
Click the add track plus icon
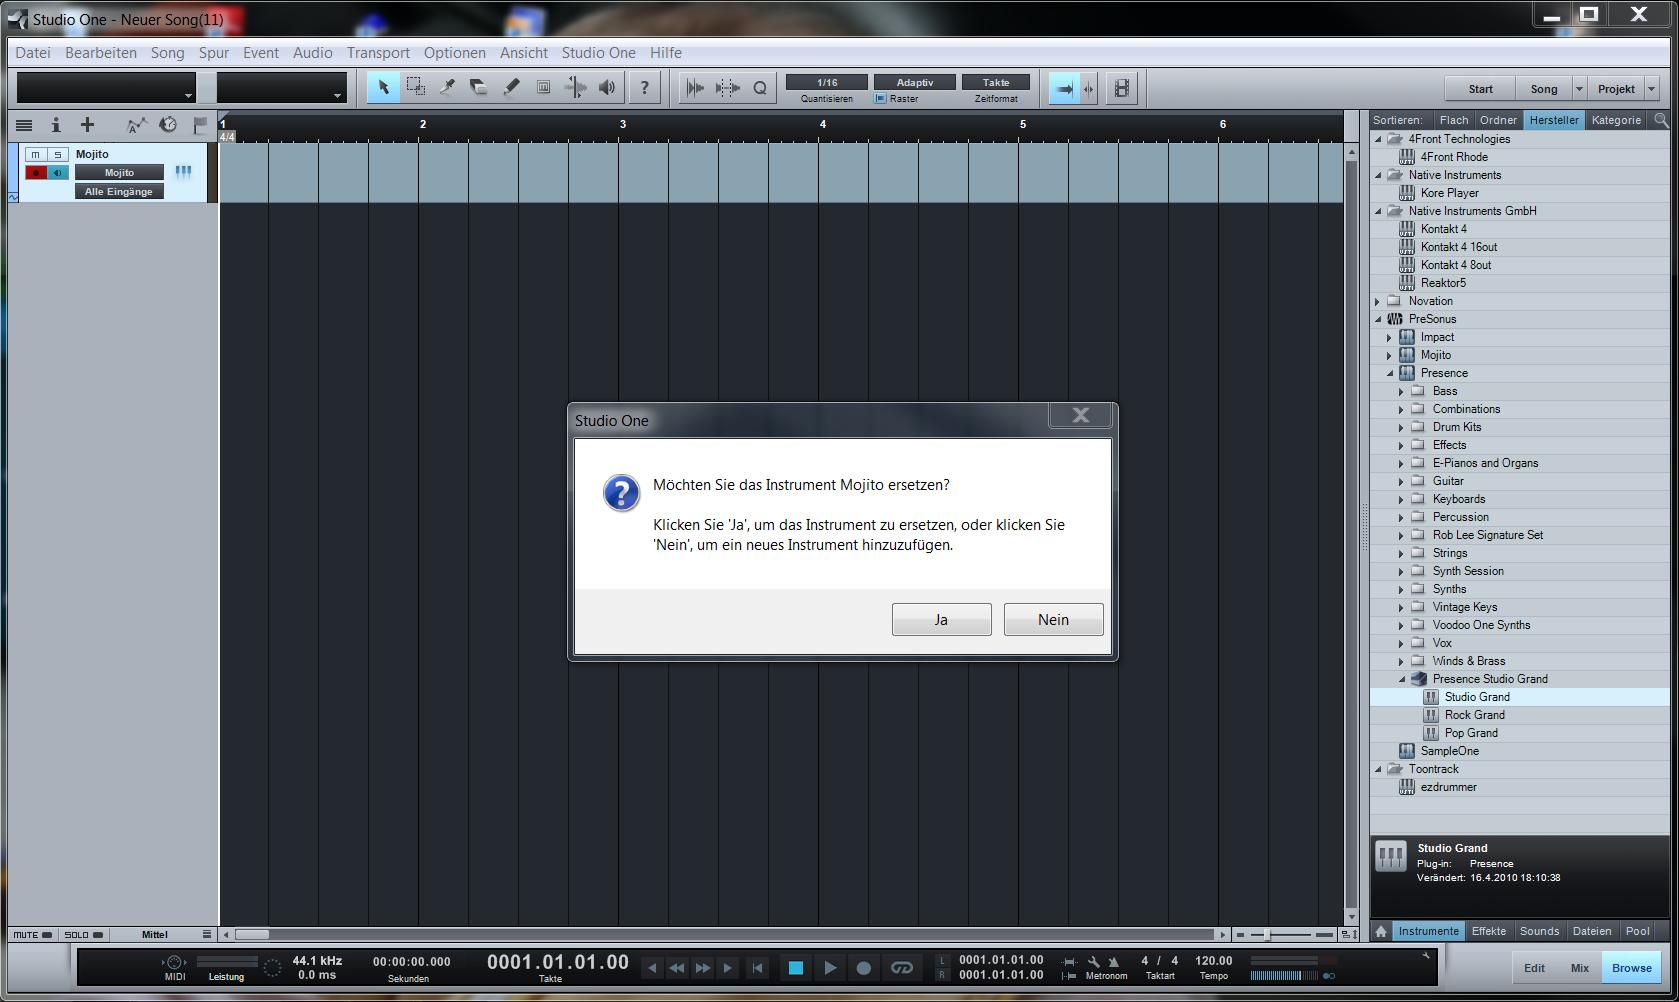click(87, 125)
